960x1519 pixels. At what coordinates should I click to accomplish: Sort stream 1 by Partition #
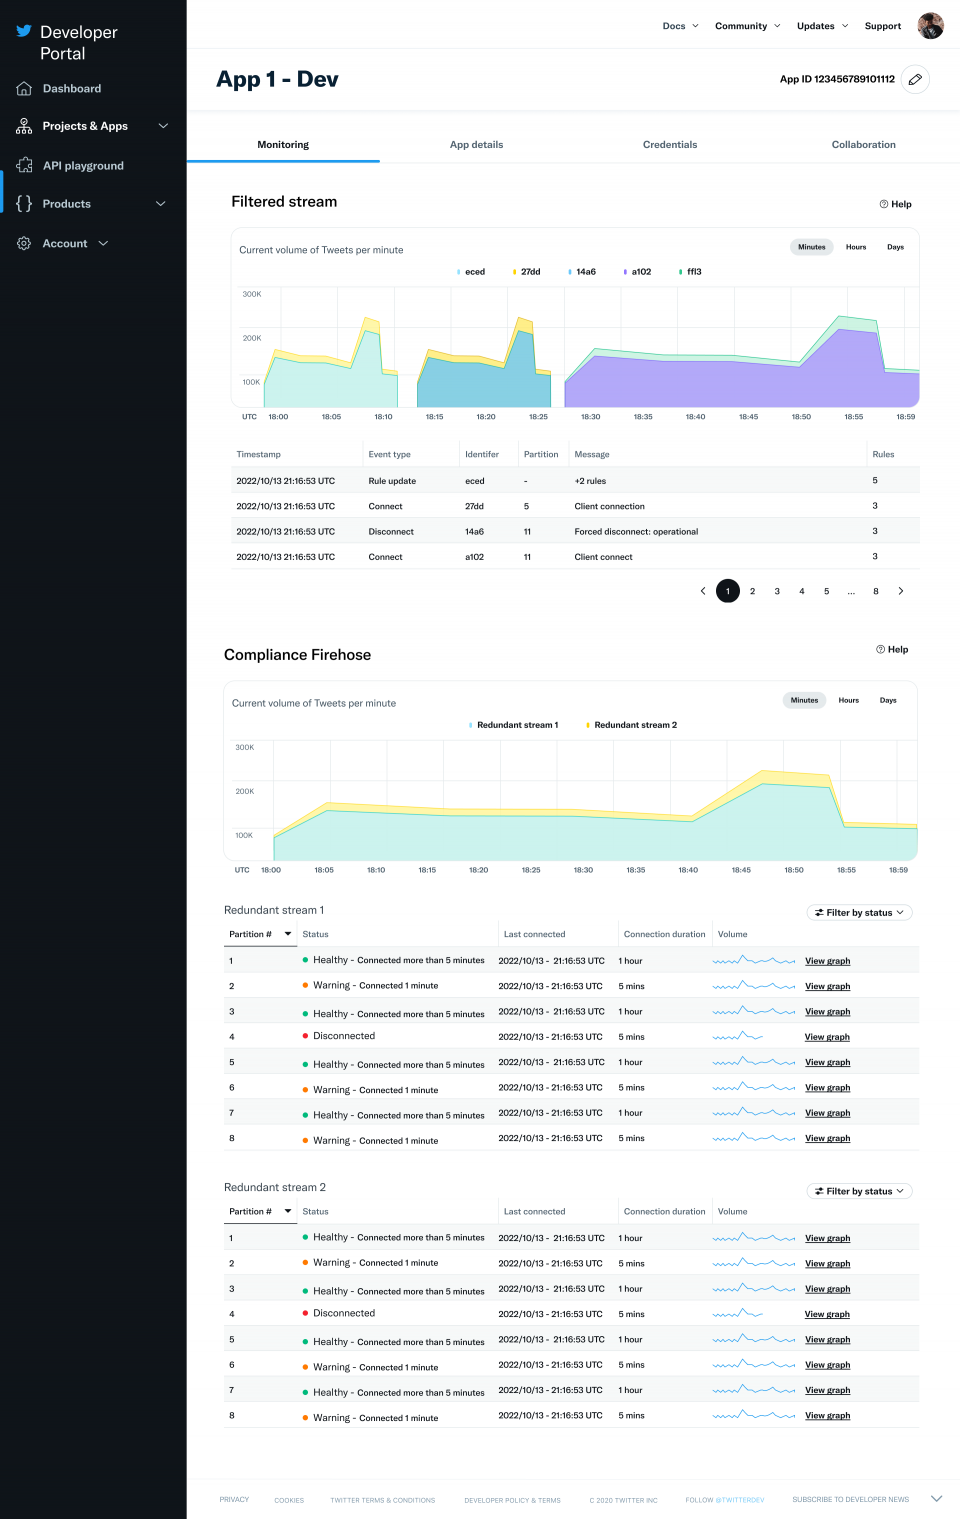260,934
